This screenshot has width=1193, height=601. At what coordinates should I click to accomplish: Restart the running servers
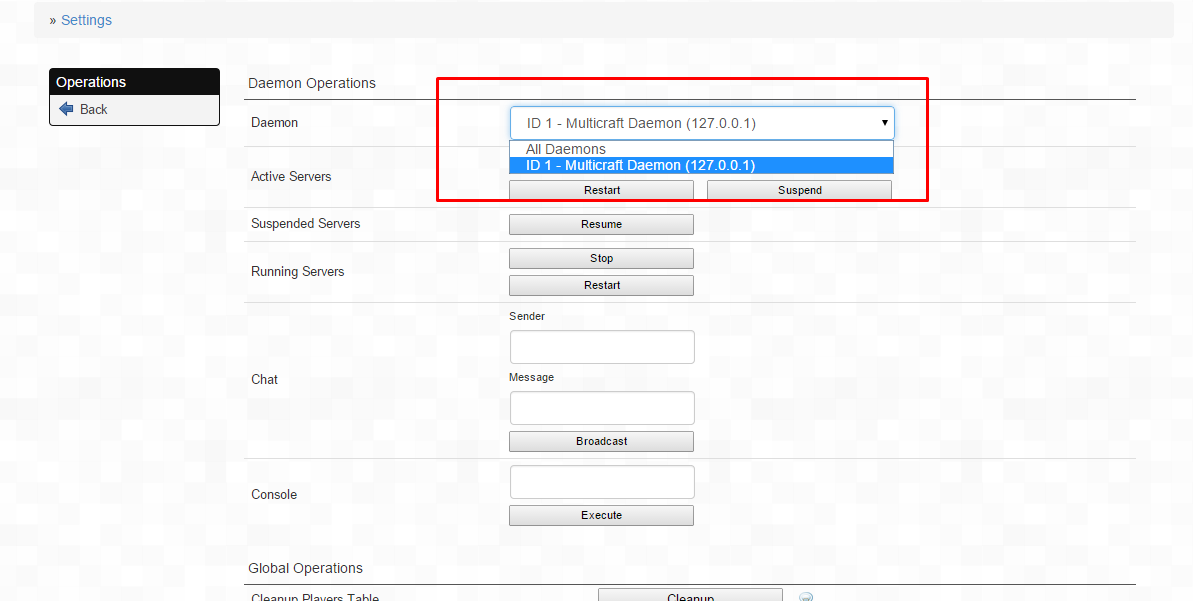click(601, 285)
